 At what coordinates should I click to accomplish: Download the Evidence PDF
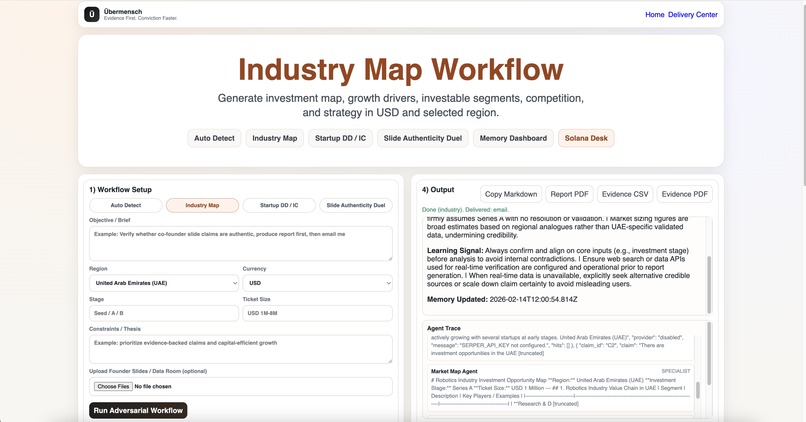(x=684, y=194)
